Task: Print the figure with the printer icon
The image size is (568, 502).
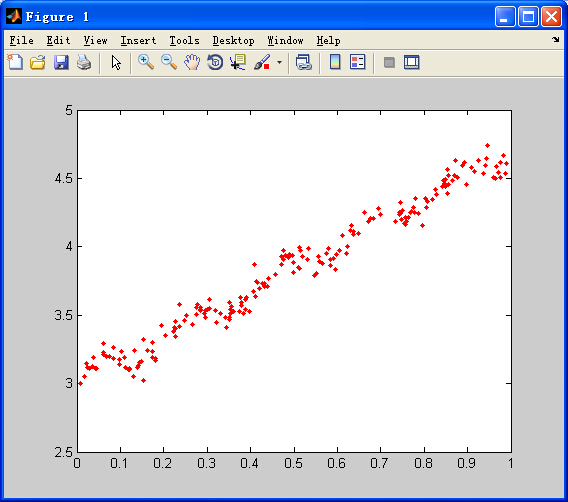Action: 84,62
